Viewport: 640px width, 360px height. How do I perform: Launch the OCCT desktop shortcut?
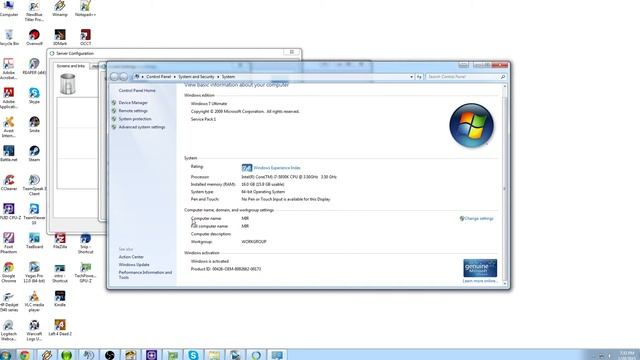pyautogui.click(x=85, y=38)
